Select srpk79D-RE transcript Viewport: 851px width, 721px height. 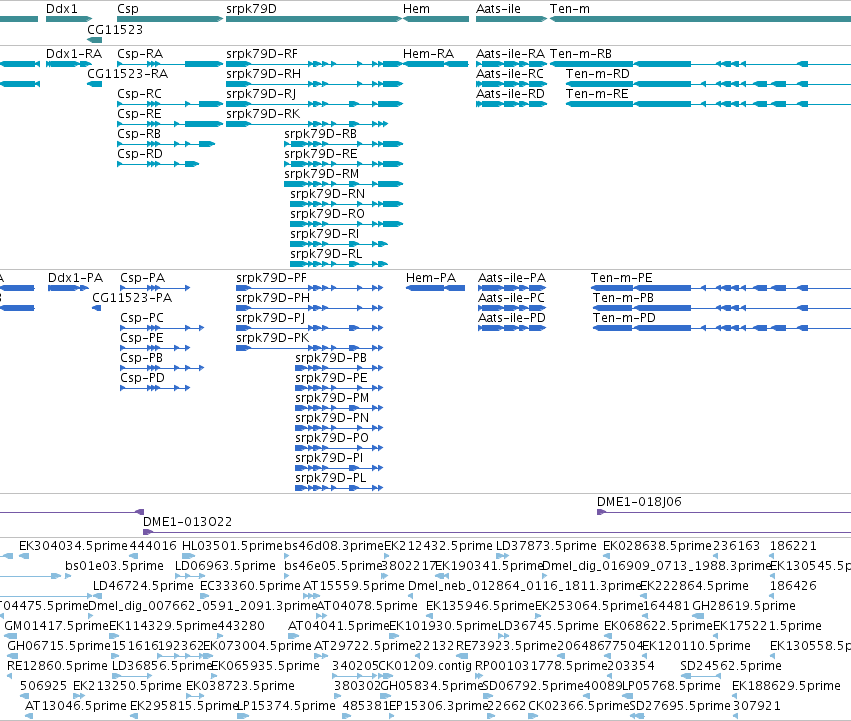pos(344,164)
